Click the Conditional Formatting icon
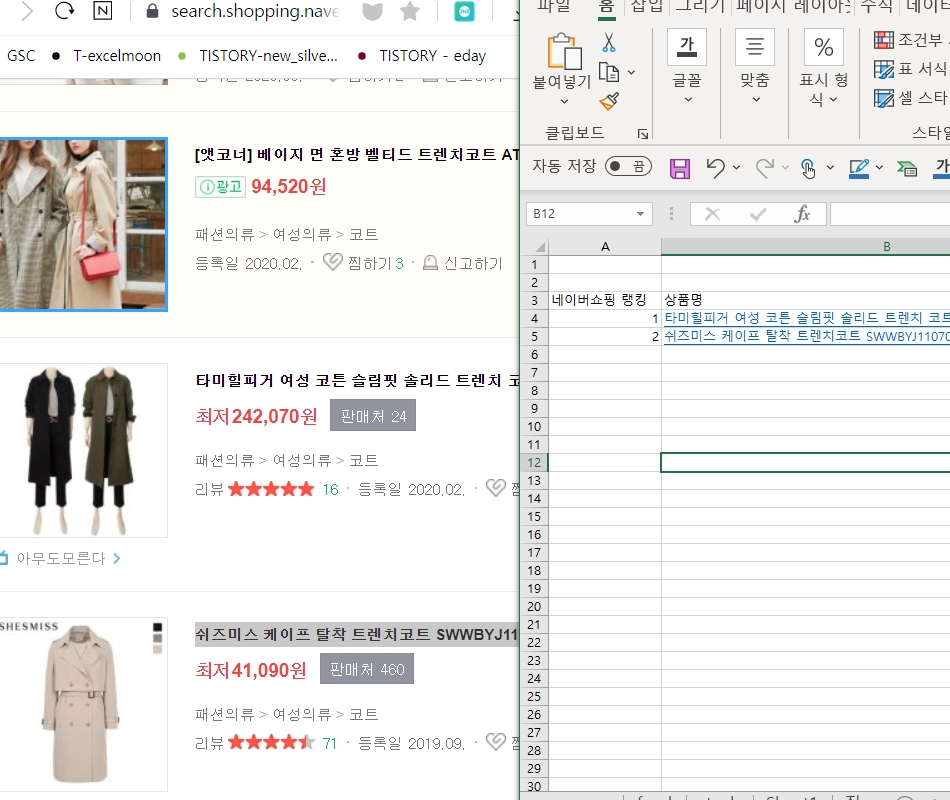The image size is (950, 800). (883, 40)
